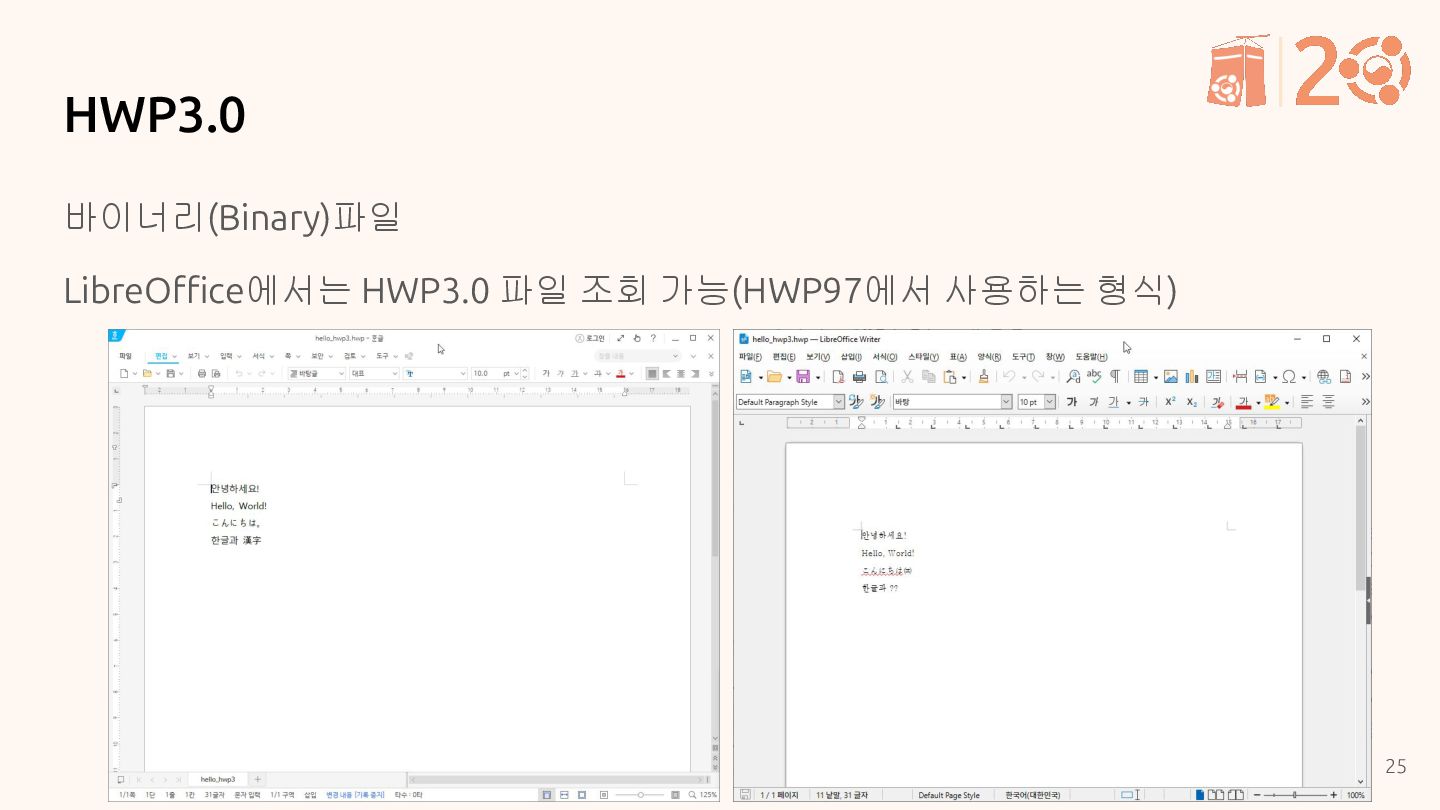Click Clear Direct Formatting icon in LibreOffice
The width and height of the screenshot is (1440, 810).
[x=1217, y=402]
